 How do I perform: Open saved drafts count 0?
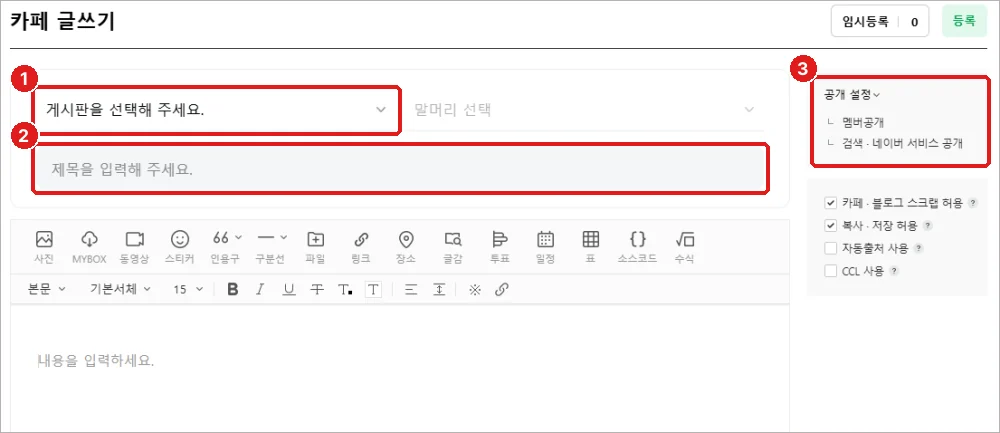pyautogui.click(x=914, y=22)
